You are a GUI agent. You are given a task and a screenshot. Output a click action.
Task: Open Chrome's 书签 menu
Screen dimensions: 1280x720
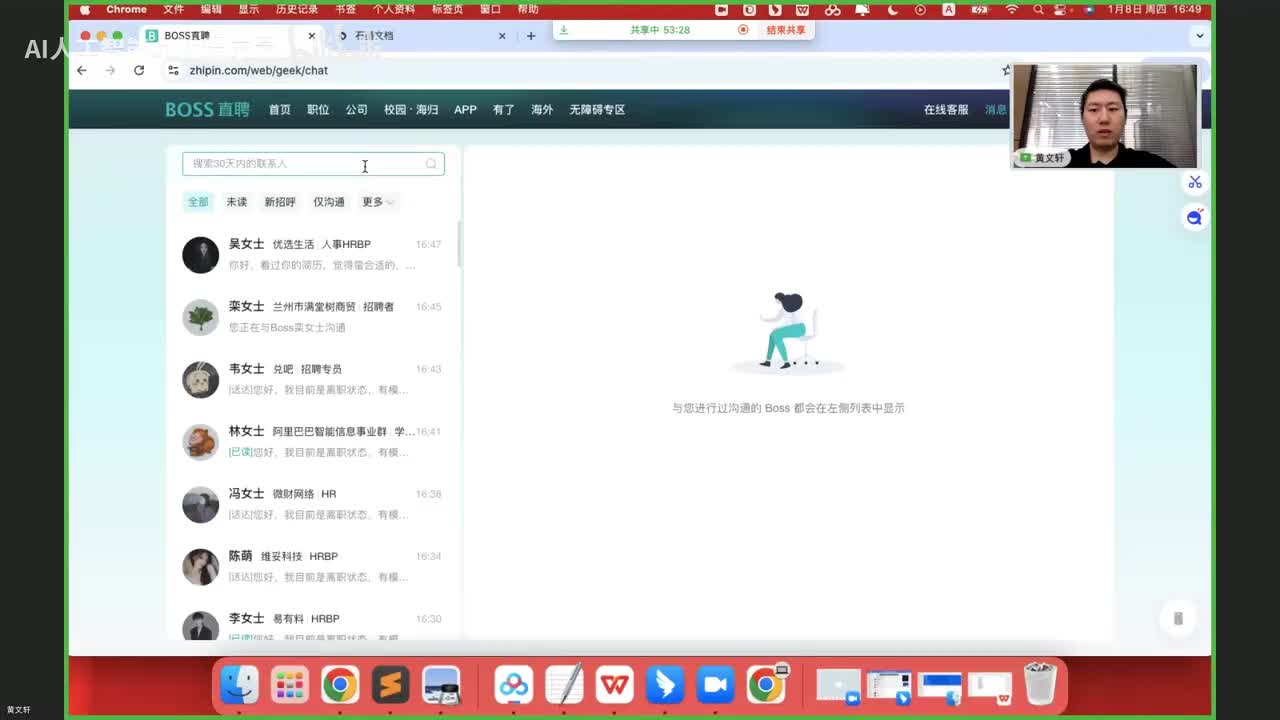(x=345, y=9)
